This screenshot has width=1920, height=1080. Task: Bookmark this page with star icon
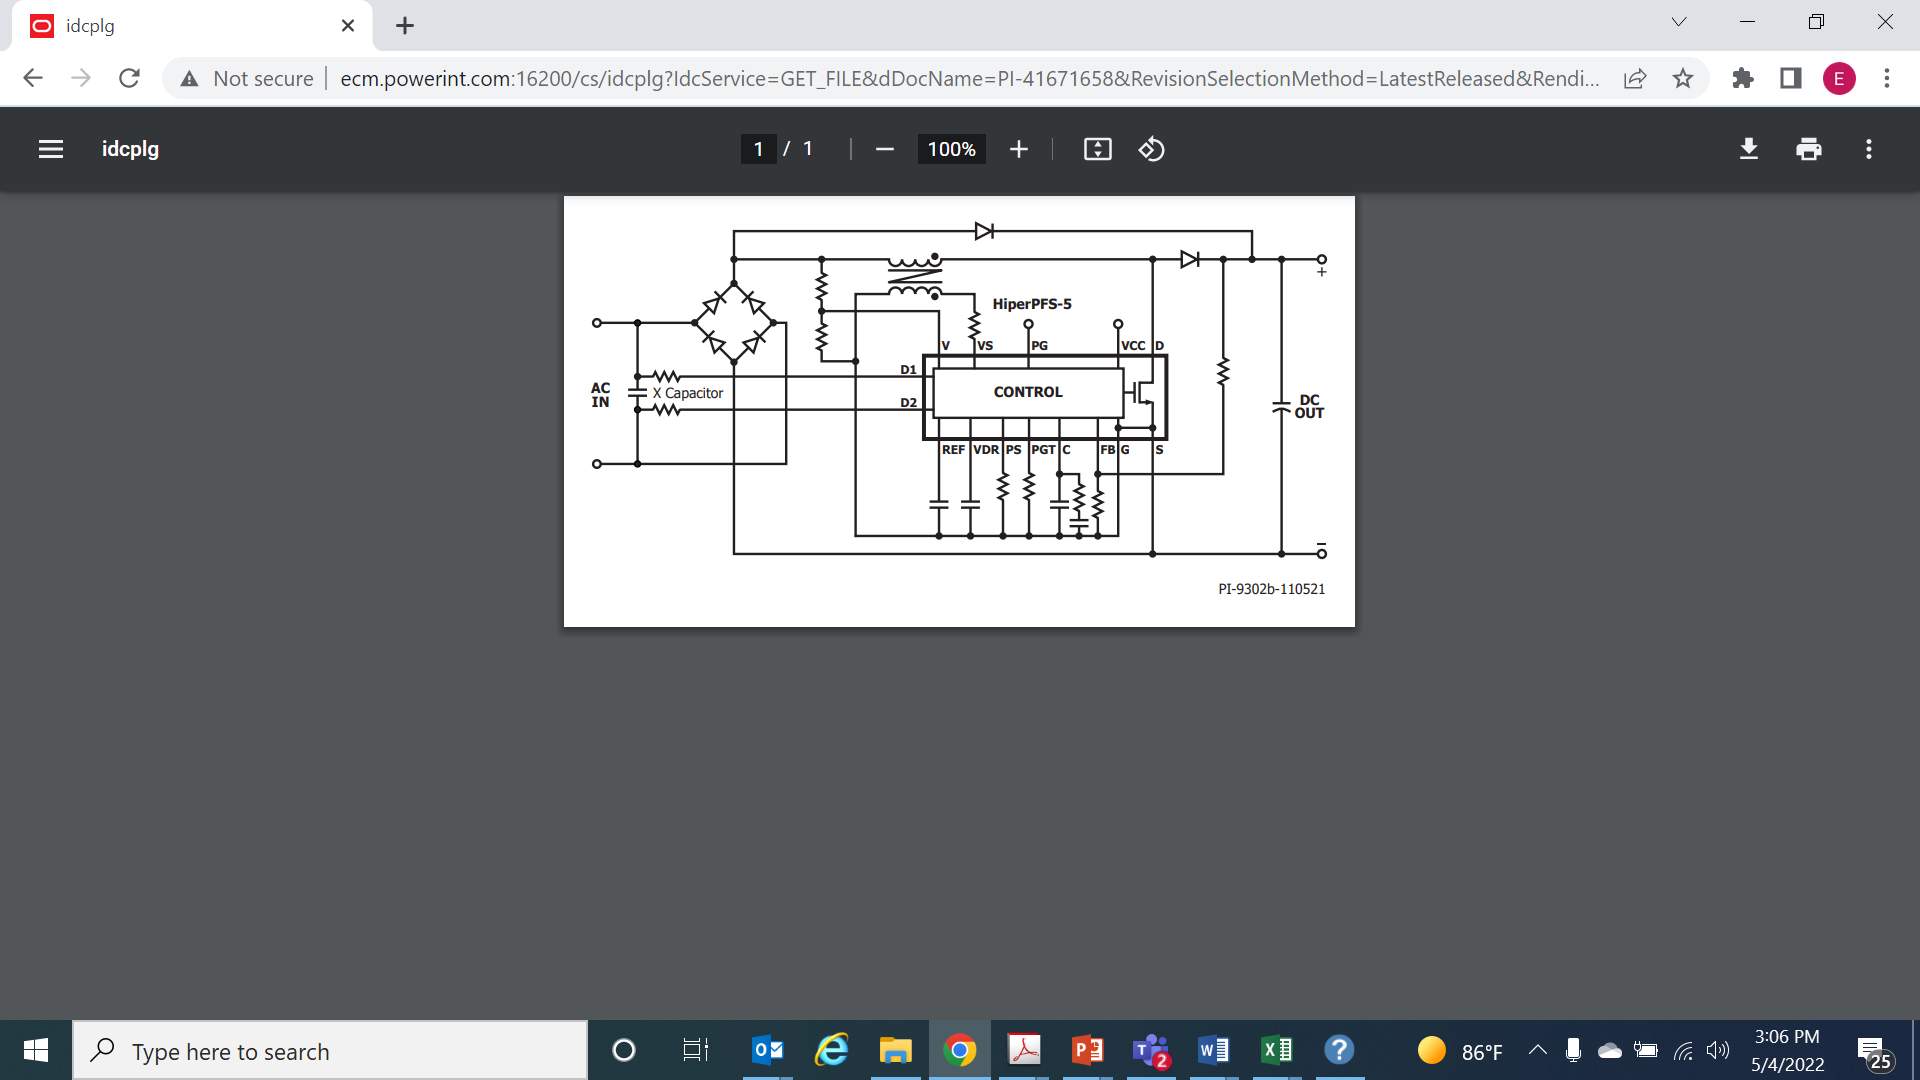click(x=1683, y=78)
